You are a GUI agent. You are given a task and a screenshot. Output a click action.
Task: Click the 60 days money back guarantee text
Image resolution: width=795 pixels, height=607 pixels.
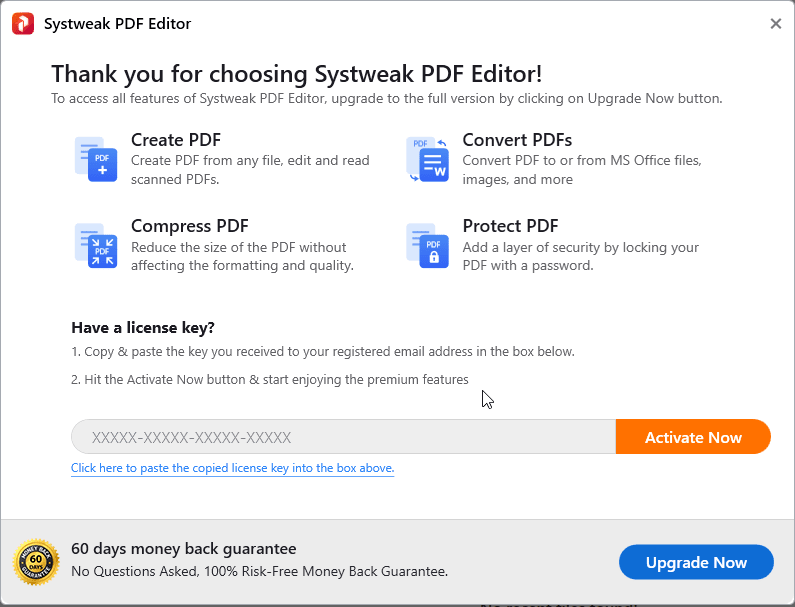[184, 549]
